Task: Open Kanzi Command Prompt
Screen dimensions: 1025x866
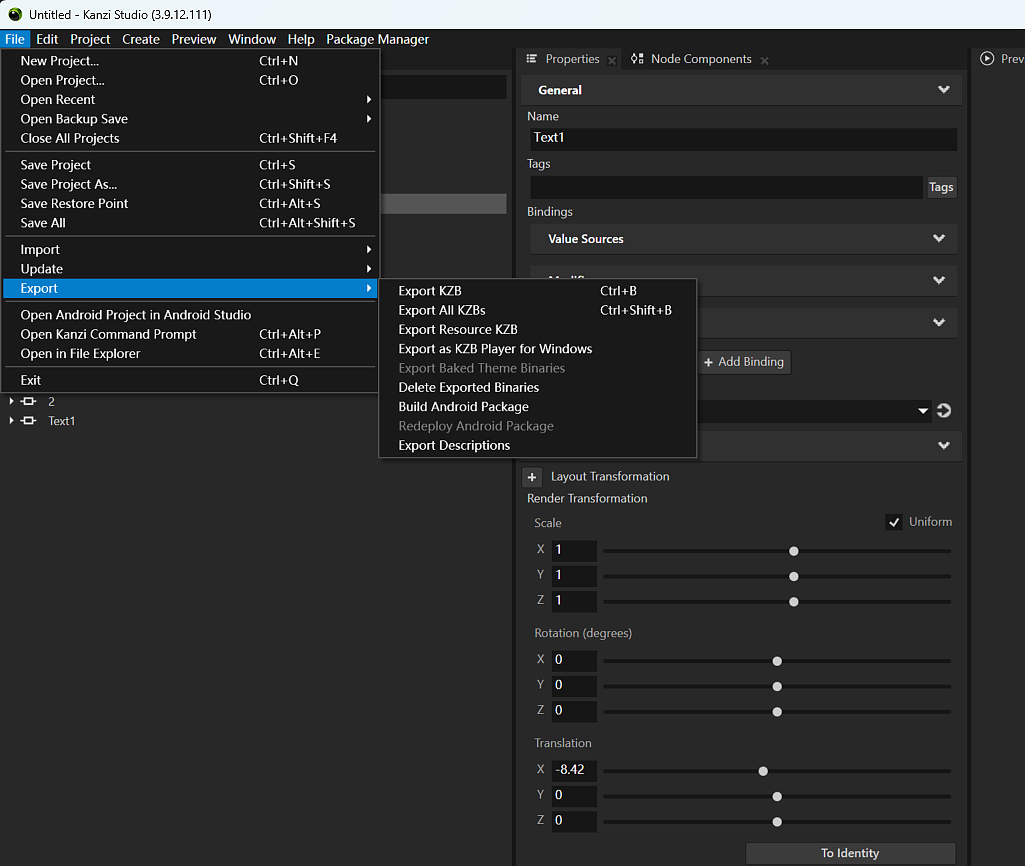Action: click(190, 334)
